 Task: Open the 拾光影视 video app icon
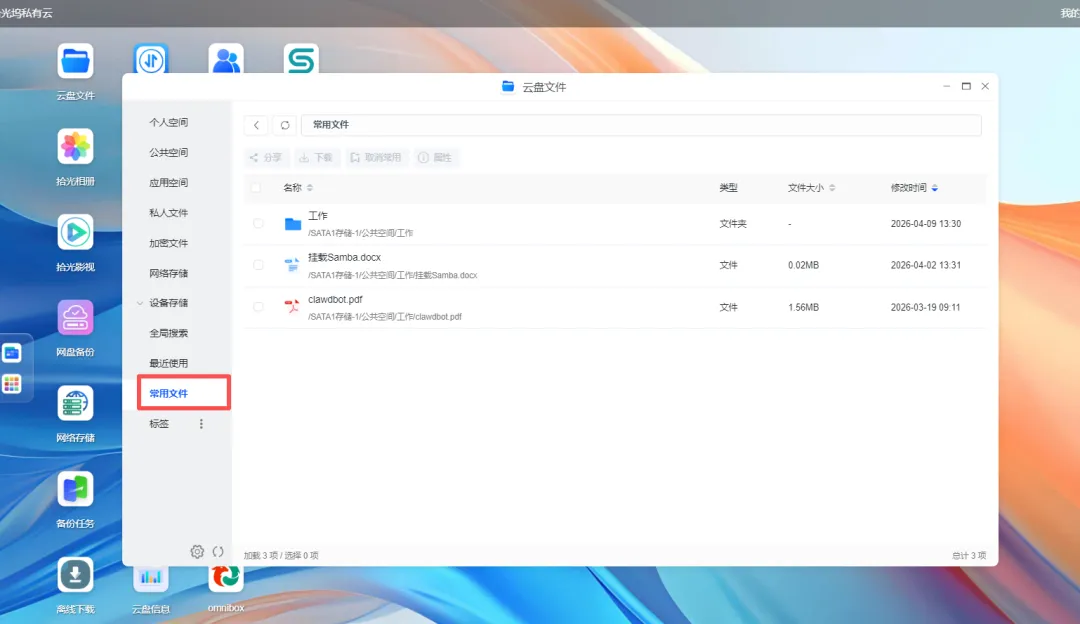pos(75,233)
